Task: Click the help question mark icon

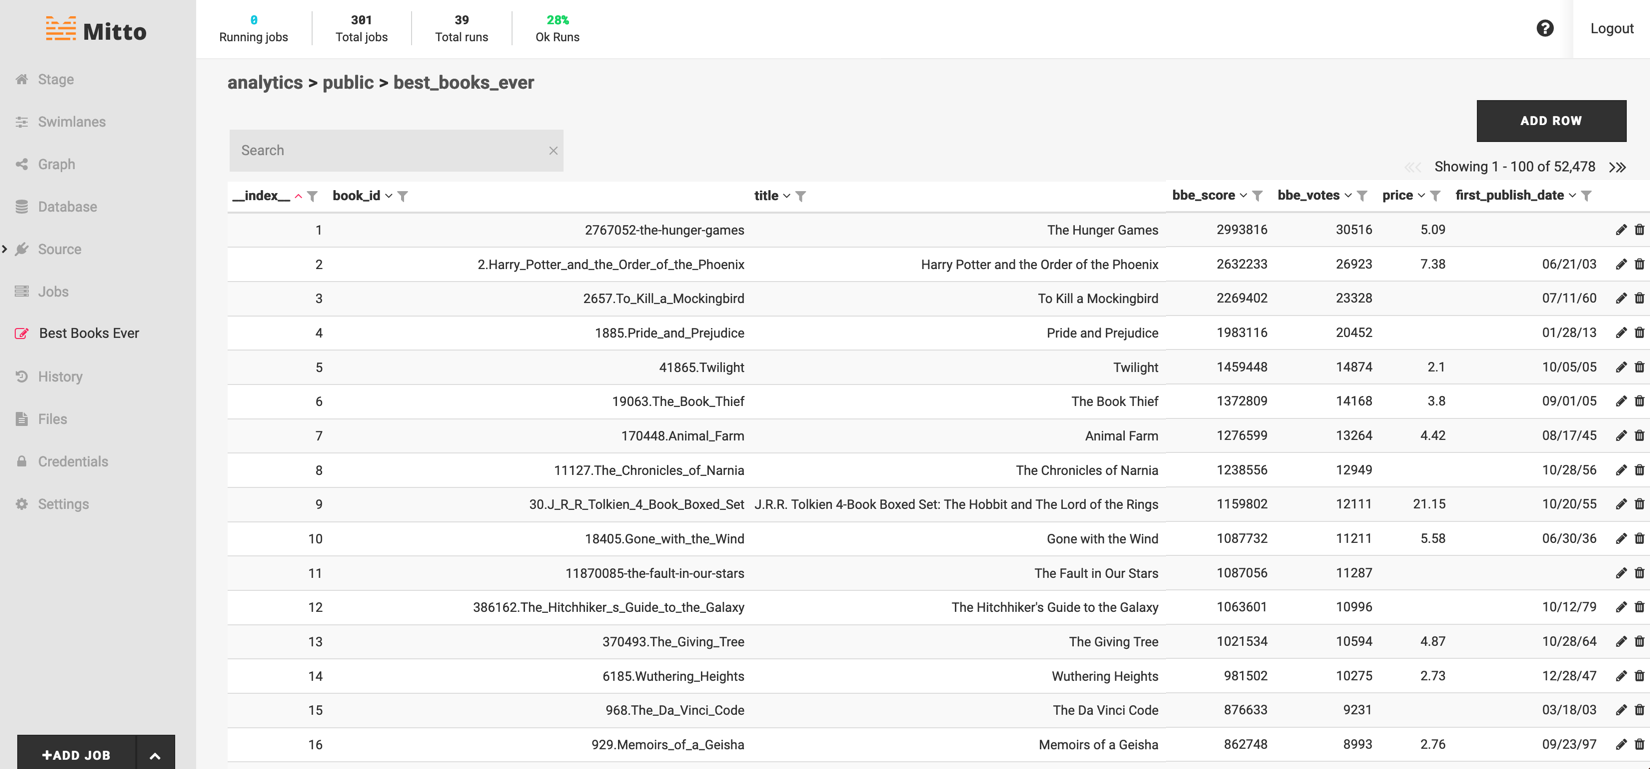Action: (x=1545, y=28)
